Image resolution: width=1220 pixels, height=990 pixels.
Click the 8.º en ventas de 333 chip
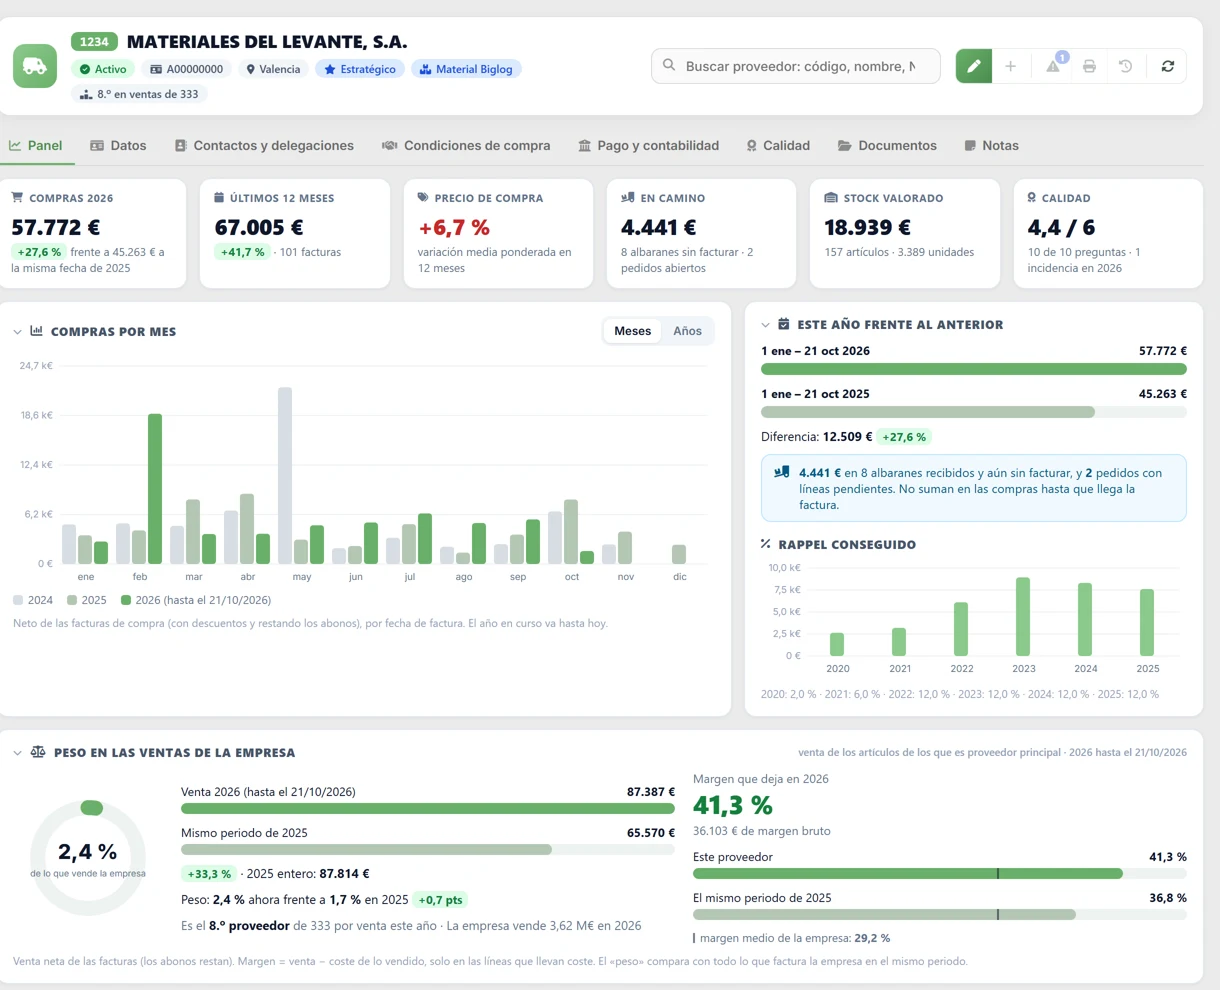click(x=139, y=94)
